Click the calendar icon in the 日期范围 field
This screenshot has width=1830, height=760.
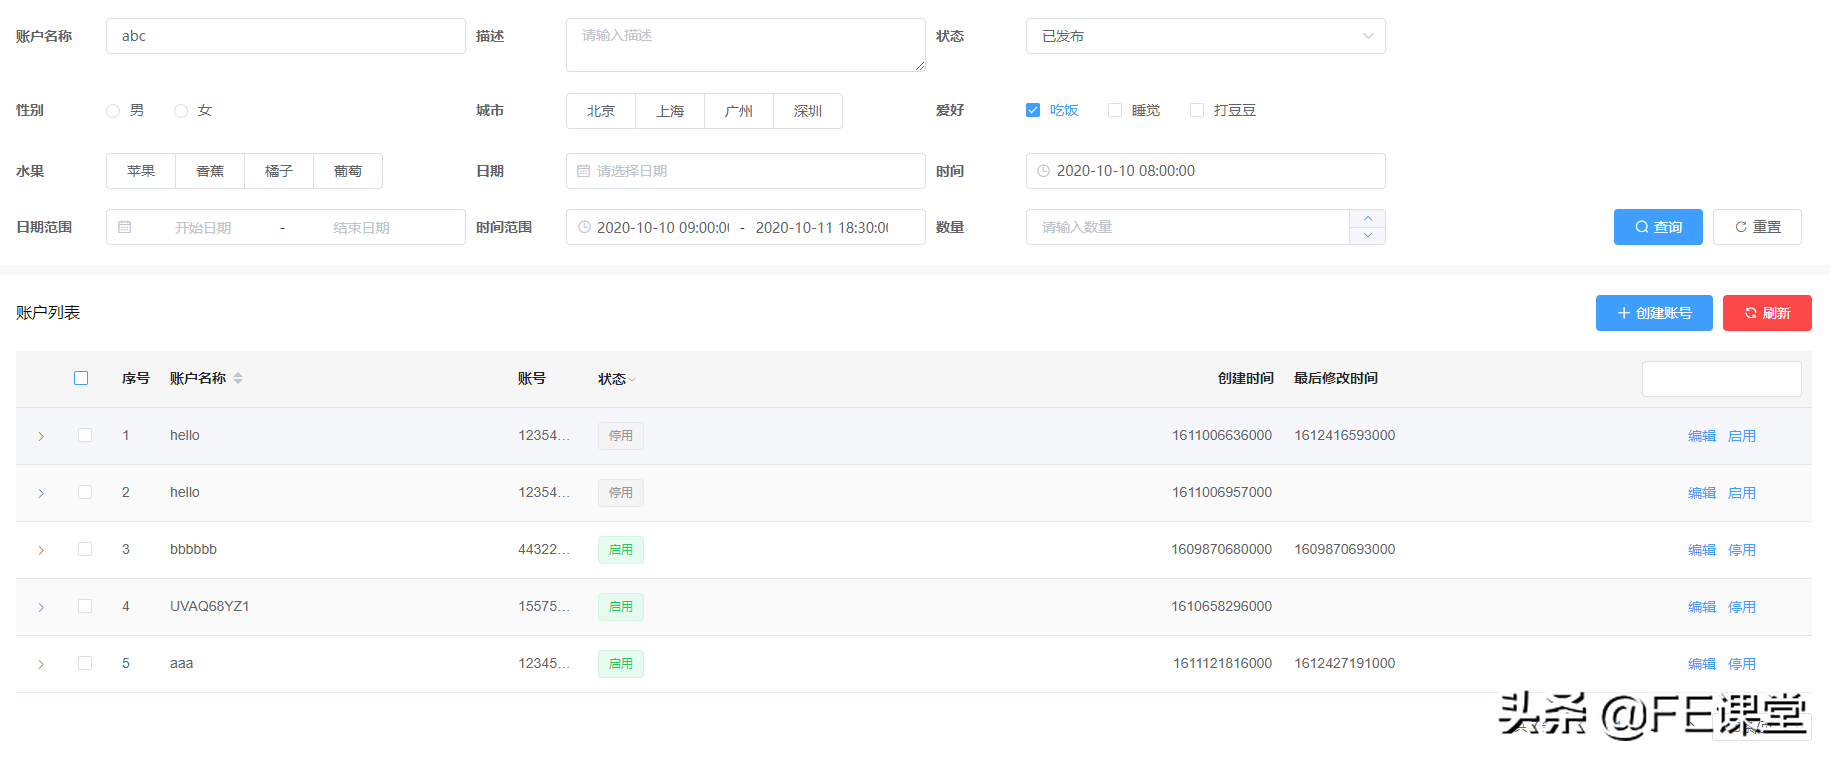[x=125, y=228]
